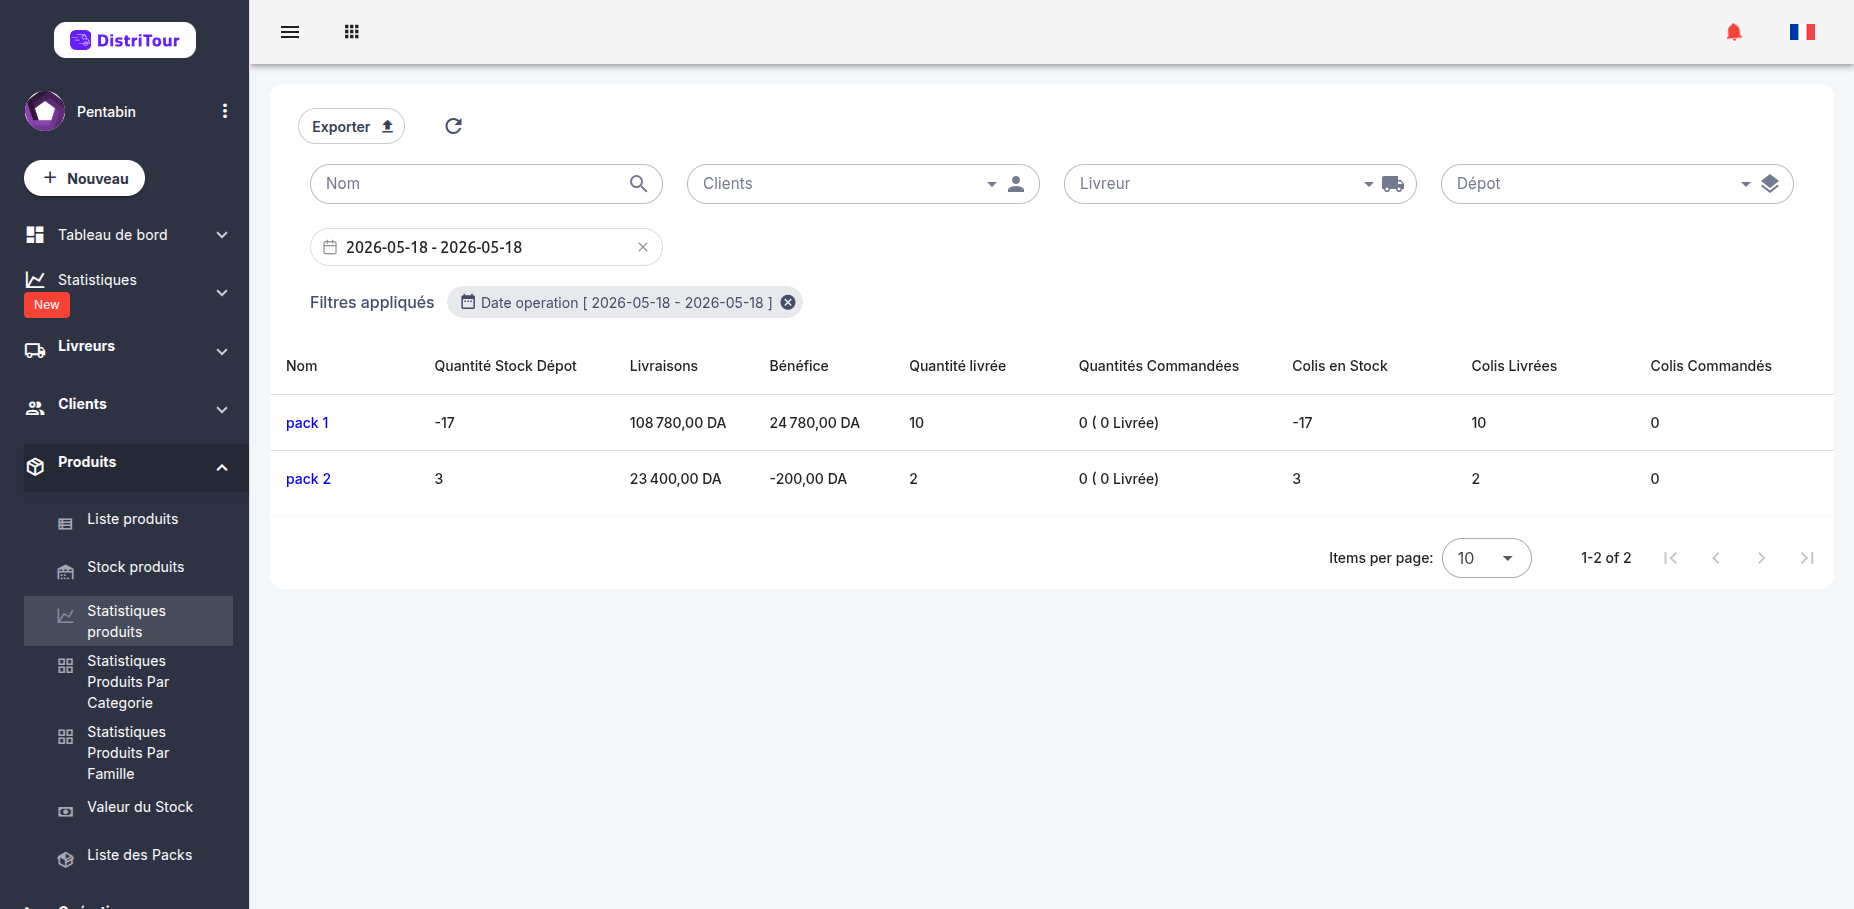1854x909 pixels.
Task: Remove the Date operation filter chip
Action: (788, 302)
